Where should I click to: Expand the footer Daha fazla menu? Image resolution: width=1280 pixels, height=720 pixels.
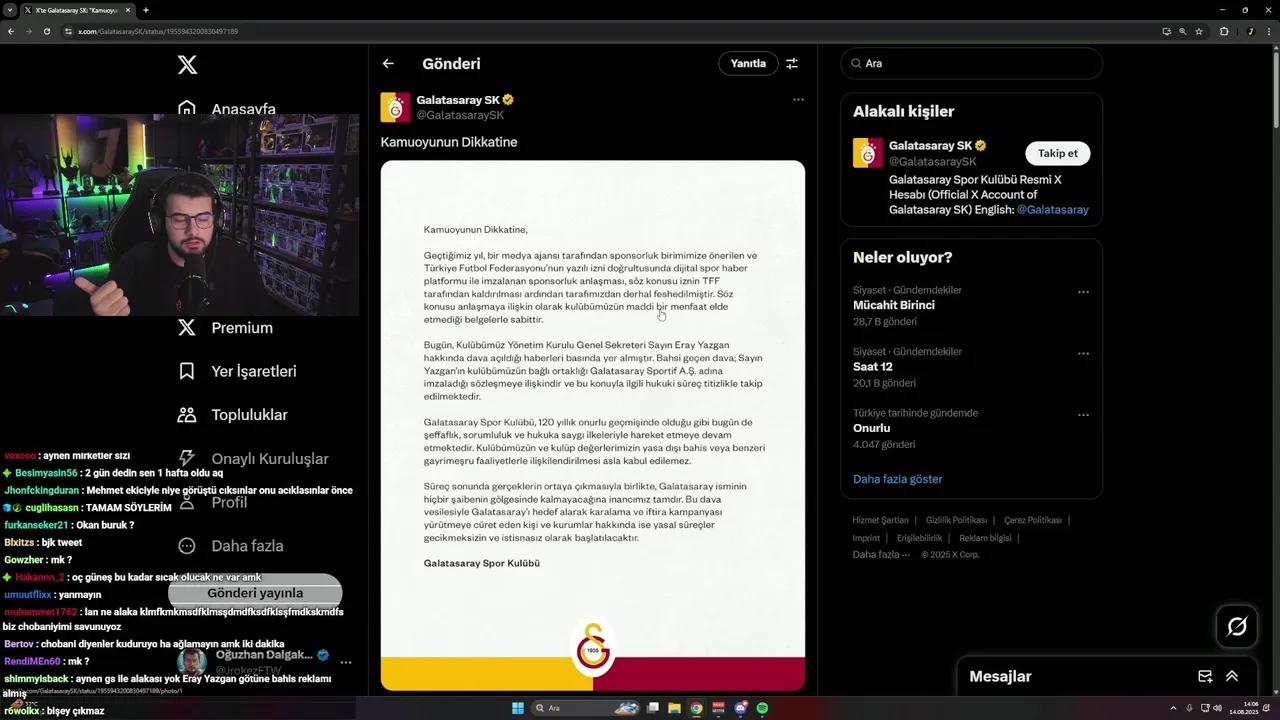(881, 555)
